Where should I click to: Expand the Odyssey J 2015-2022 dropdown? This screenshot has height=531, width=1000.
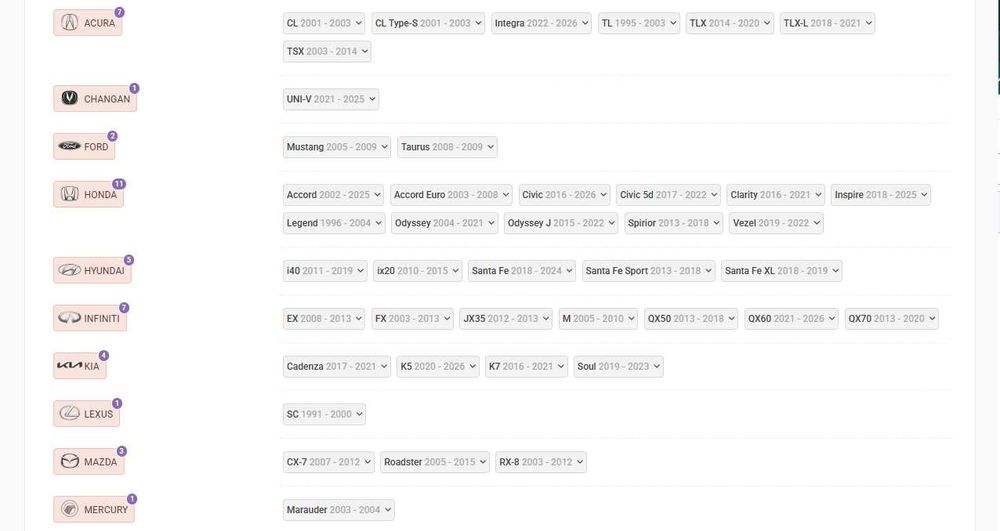coord(561,223)
